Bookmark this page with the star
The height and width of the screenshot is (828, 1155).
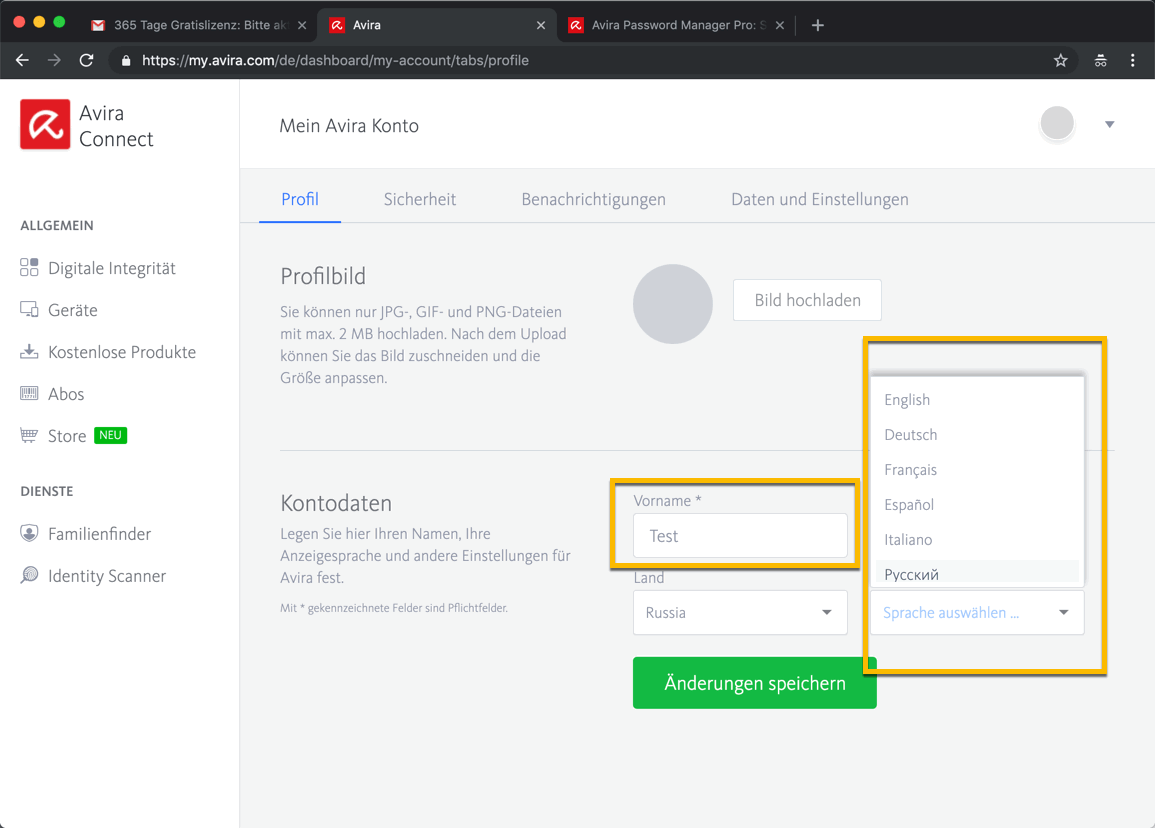1060,60
